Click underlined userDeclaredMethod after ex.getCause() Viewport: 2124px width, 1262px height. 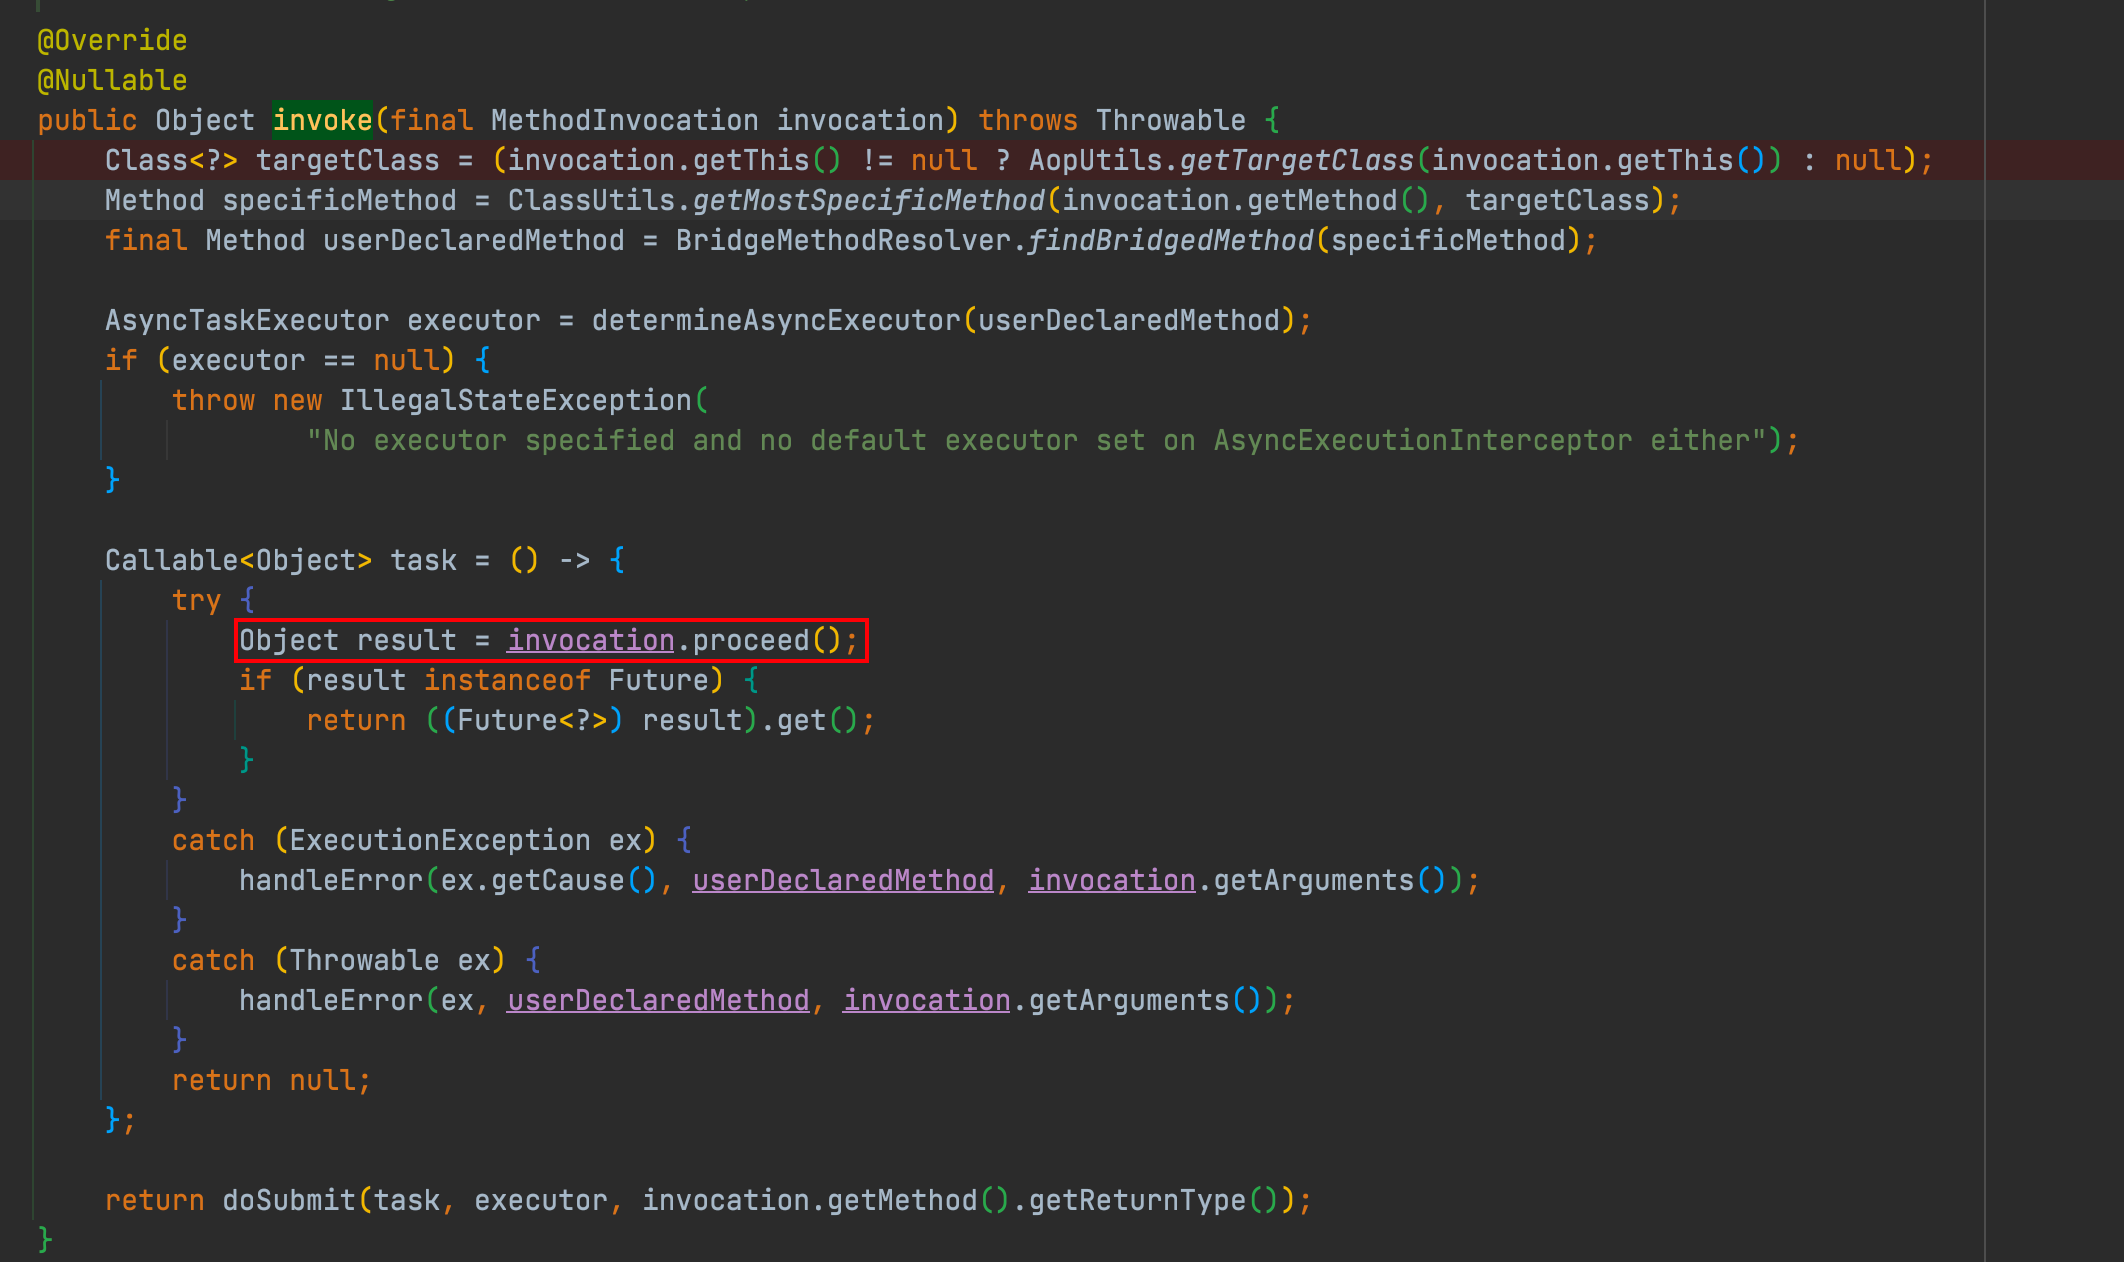843,880
